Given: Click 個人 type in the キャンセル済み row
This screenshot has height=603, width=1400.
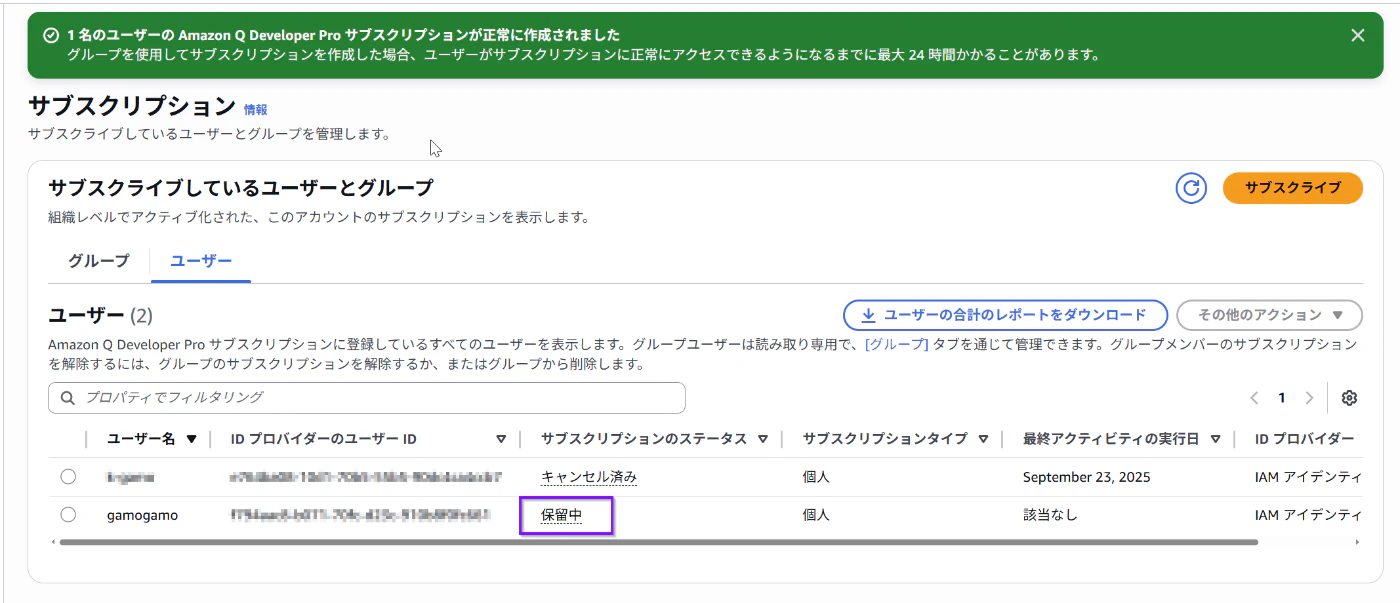Looking at the screenshot, I should pos(816,477).
